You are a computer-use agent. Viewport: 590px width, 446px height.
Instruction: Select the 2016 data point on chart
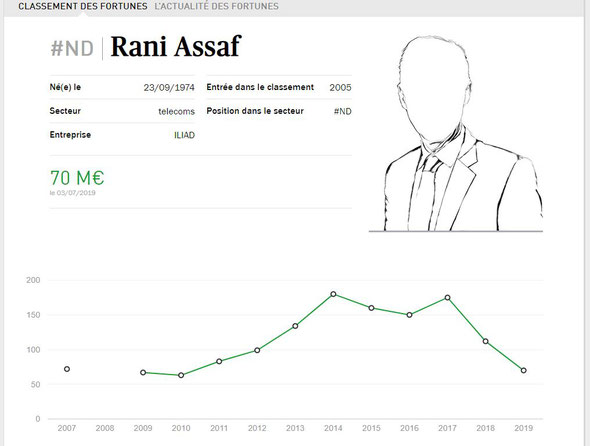pyautogui.click(x=409, y=315)
